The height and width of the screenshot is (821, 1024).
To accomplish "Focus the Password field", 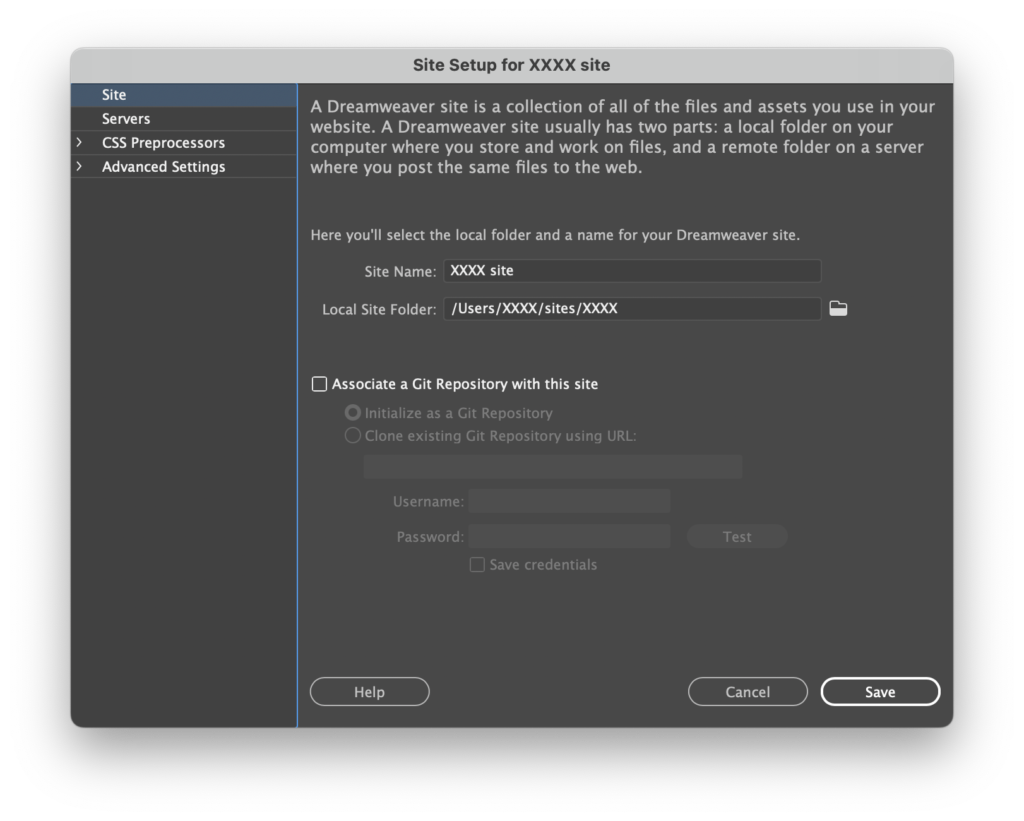I will point(569,537).
